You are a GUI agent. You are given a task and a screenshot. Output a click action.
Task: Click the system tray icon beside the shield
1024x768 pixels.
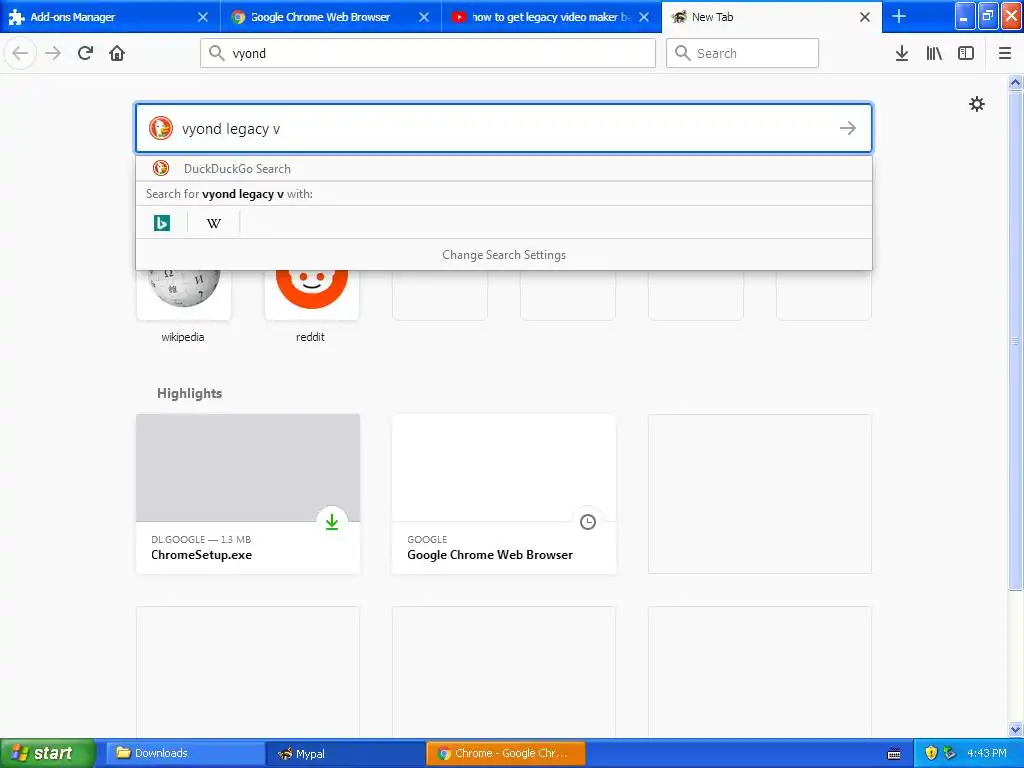pos(950,753)
